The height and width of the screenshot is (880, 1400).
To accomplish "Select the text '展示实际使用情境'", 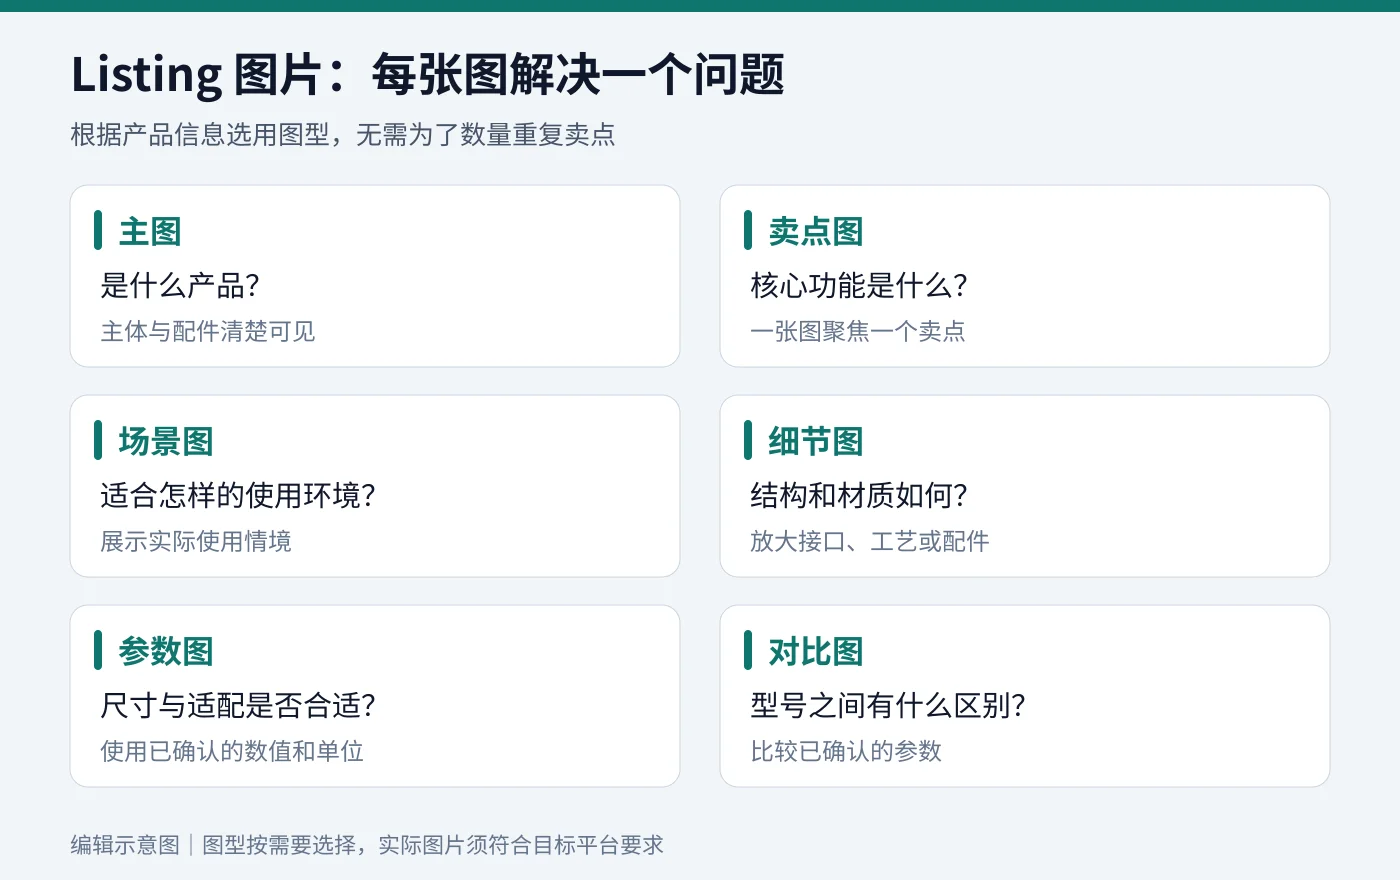I will (196, 541).
